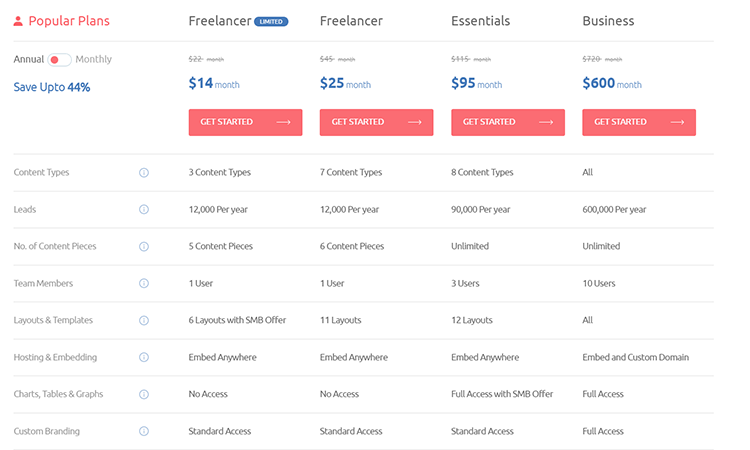750x450 pixels.
Task: Select the Essentials plan heading
Action: (x=480, y=21)
